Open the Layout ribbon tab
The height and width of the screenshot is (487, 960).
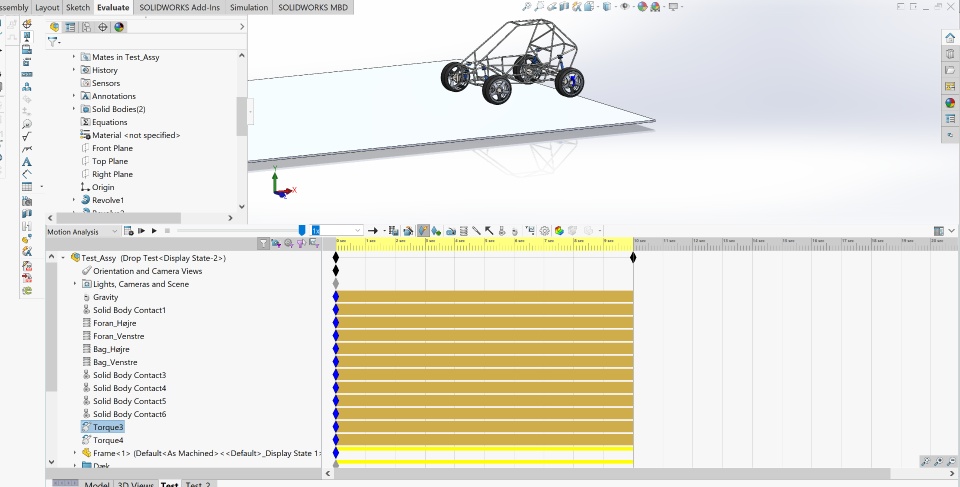[x=47, y=7]
